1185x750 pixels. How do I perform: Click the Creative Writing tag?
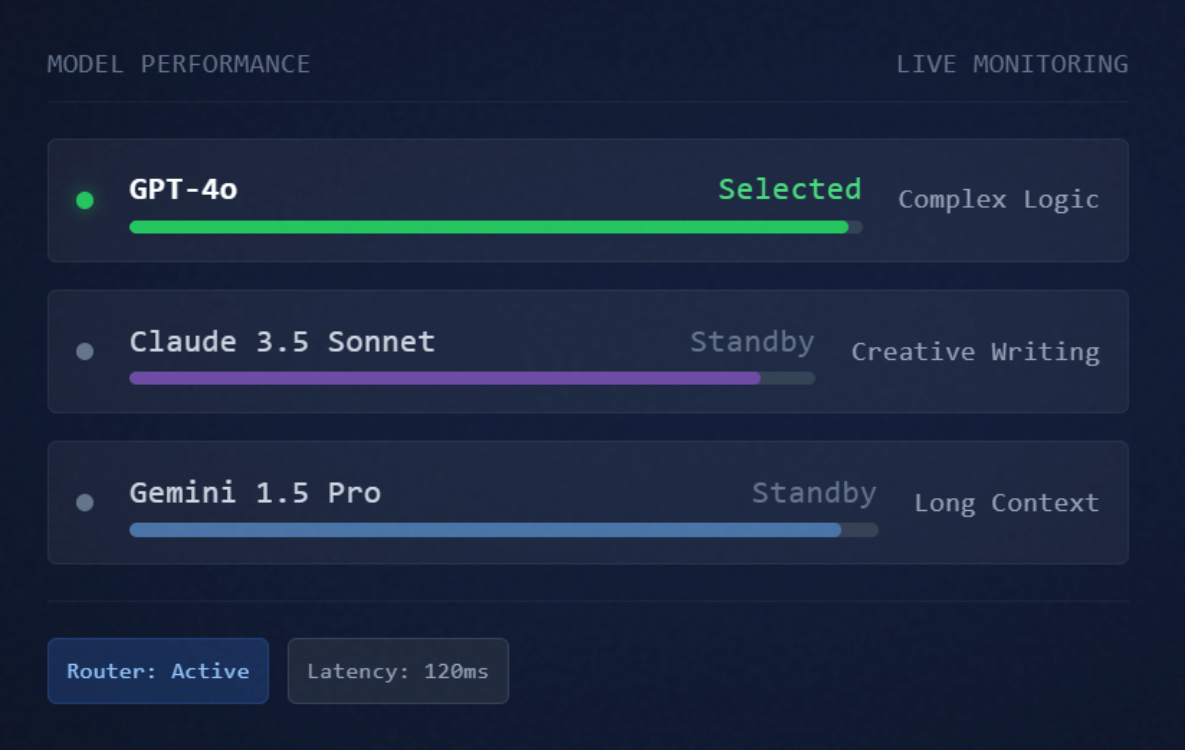(x=975, y=351)
